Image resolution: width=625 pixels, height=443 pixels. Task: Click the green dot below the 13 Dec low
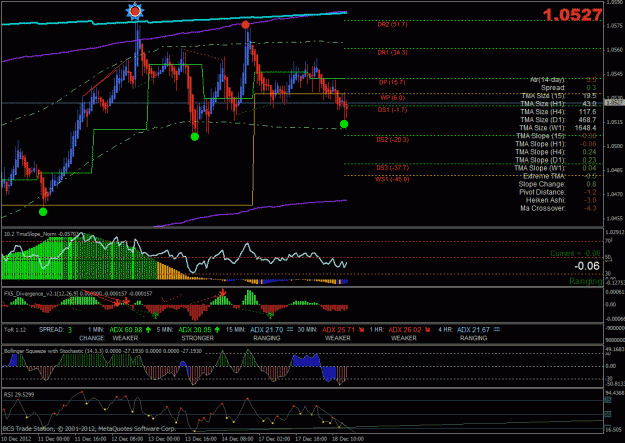195,137
